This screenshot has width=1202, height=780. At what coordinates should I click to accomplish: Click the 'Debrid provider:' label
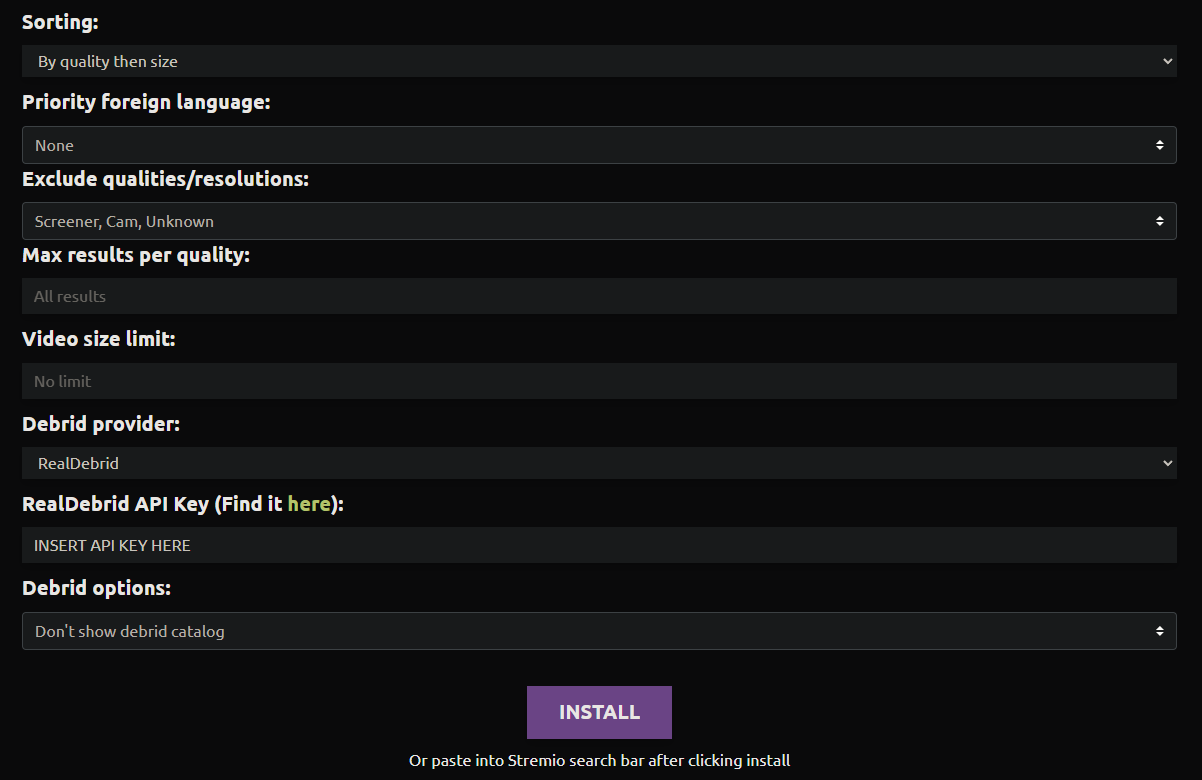click(101, 424)
